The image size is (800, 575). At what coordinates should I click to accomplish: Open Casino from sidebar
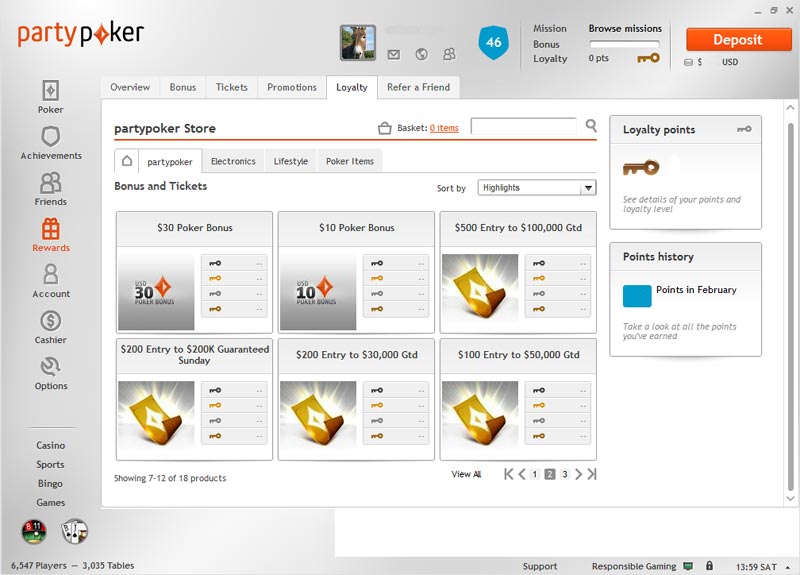(51, 445)
